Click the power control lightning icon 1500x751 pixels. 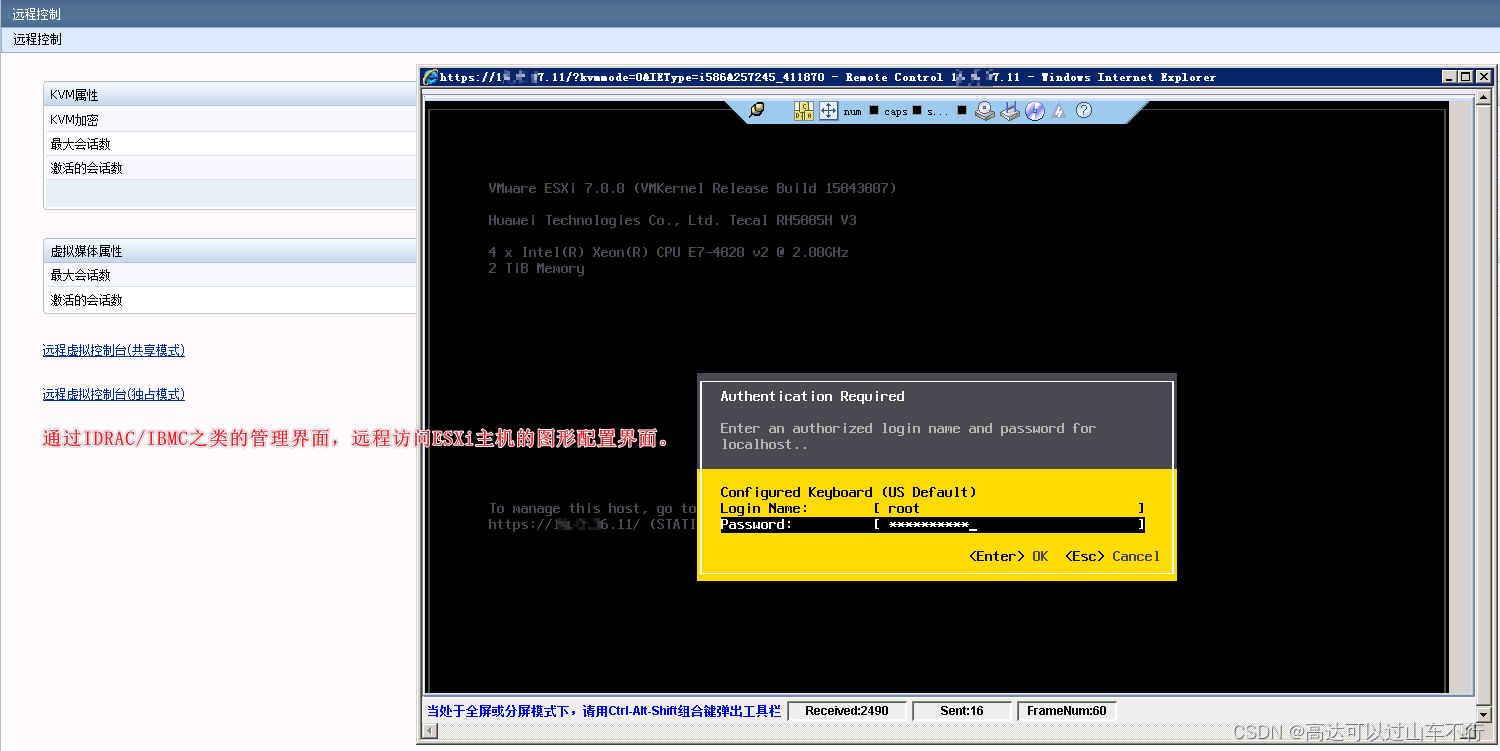(1058, 110)
